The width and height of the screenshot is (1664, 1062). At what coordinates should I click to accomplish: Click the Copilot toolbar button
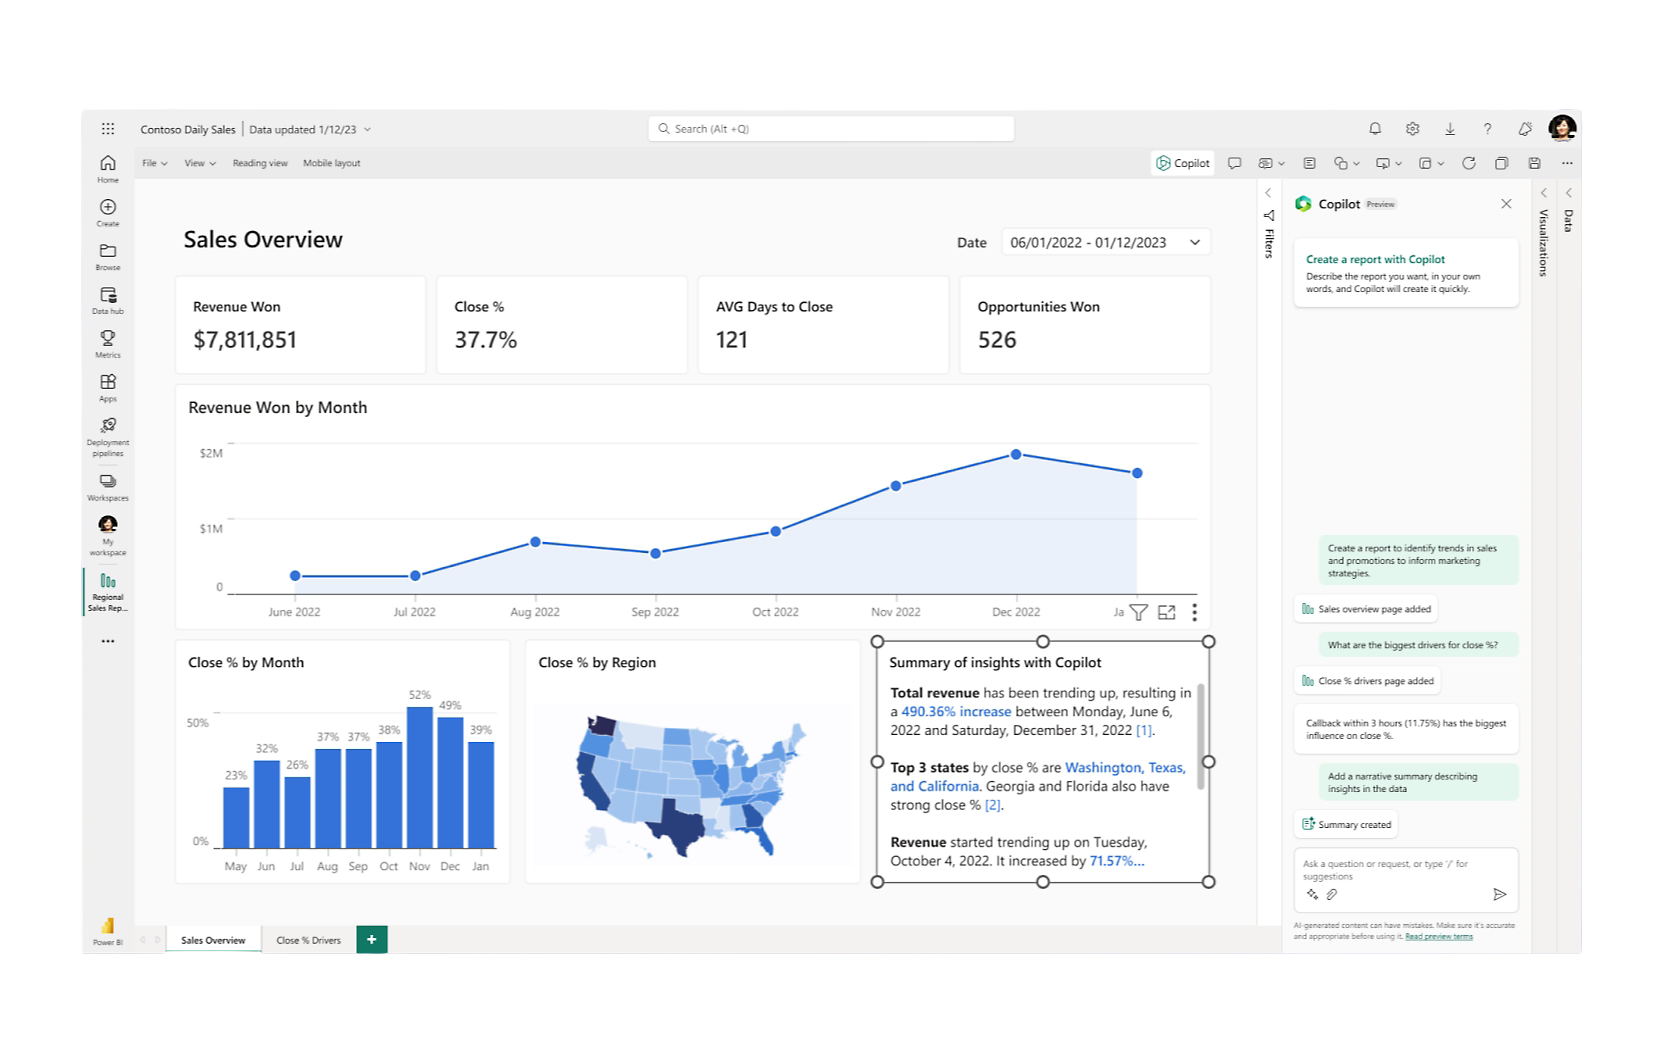point(1183,163)
